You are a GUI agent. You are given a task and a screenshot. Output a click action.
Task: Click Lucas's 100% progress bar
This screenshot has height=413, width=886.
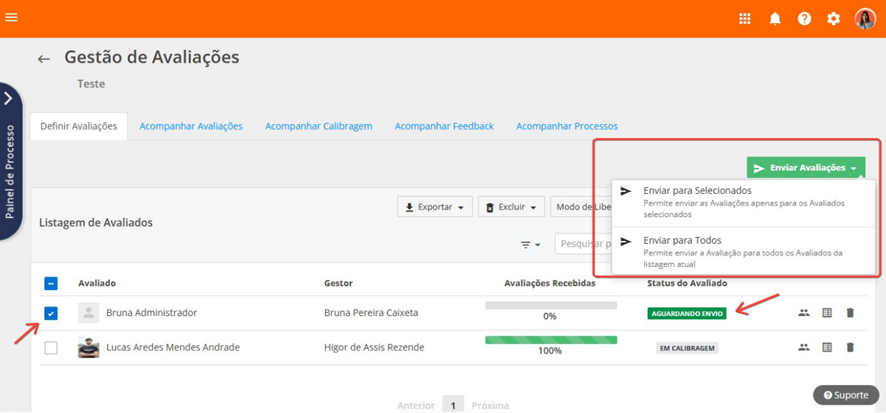tap(550, 340)
